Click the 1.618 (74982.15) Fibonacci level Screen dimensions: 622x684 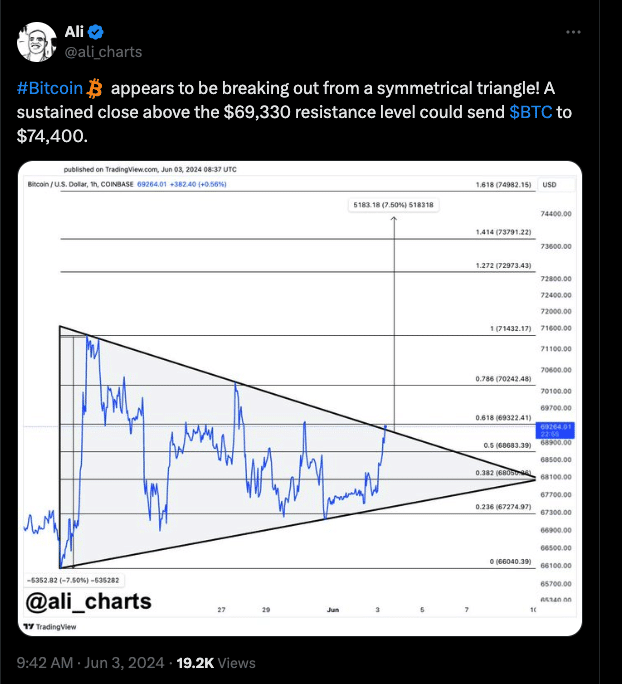pyautogui.click(x=503, y=185)
